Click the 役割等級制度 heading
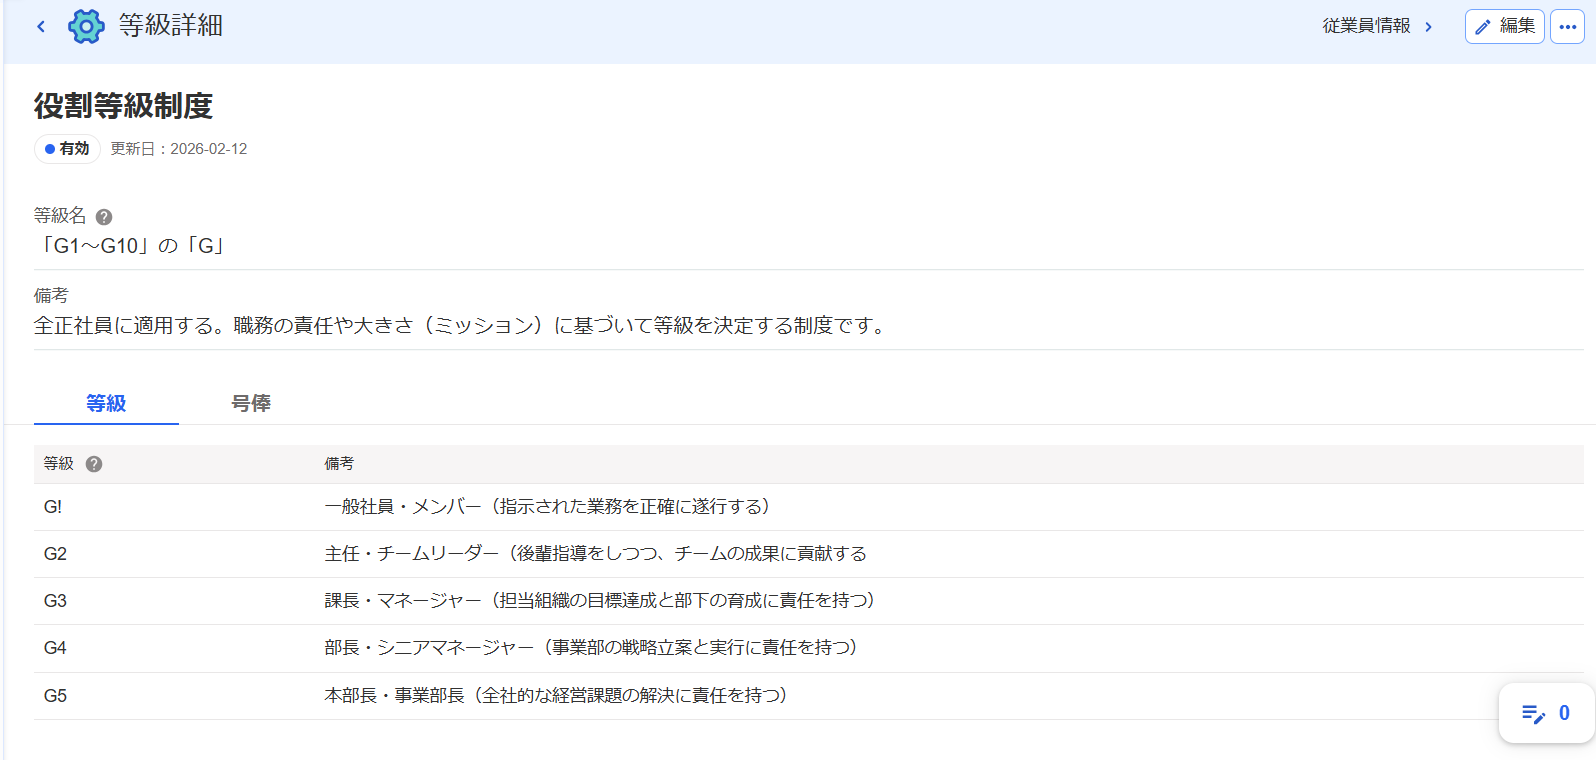1596x760 pixels. pos(123,106)
